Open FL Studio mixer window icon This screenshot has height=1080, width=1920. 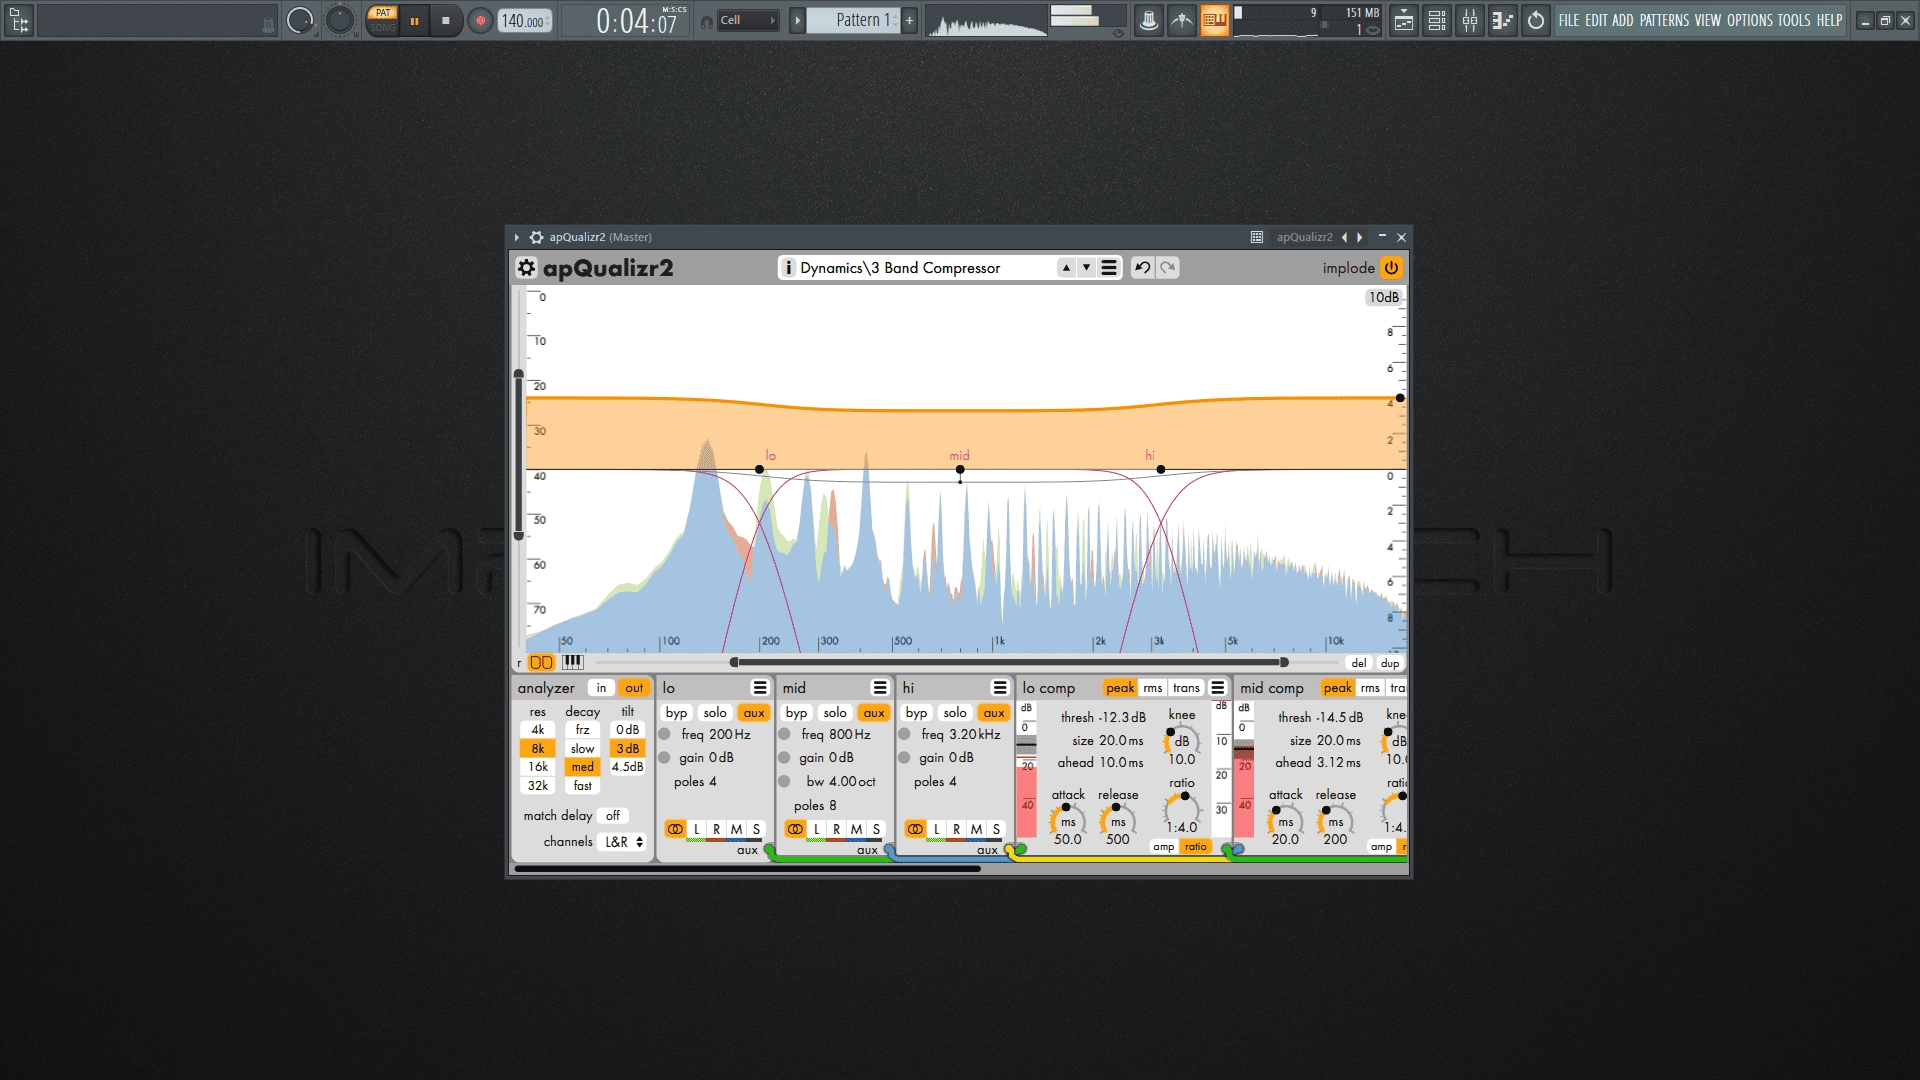(x=1470, y=20)
